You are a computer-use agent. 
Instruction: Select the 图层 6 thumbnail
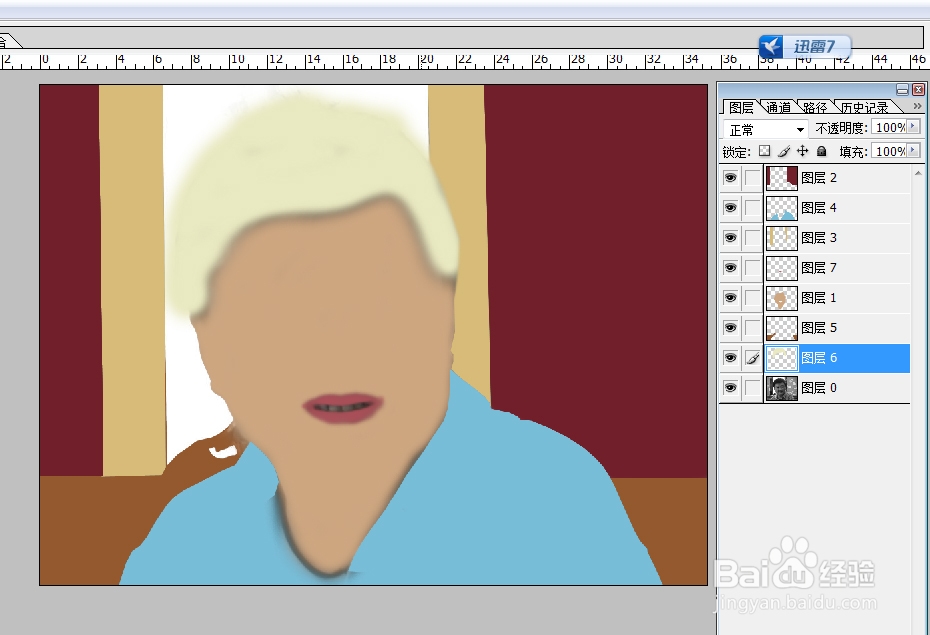(782, 358)
